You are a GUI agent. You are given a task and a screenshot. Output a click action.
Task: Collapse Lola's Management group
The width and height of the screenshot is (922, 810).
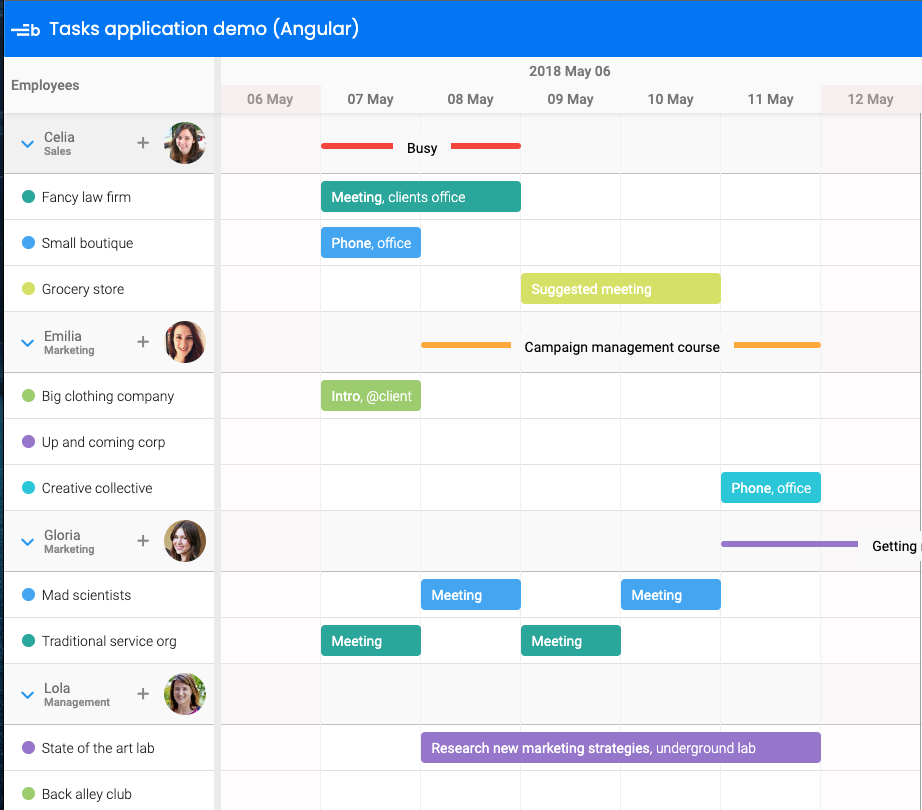pyautogui.click(x=28, y=695)
